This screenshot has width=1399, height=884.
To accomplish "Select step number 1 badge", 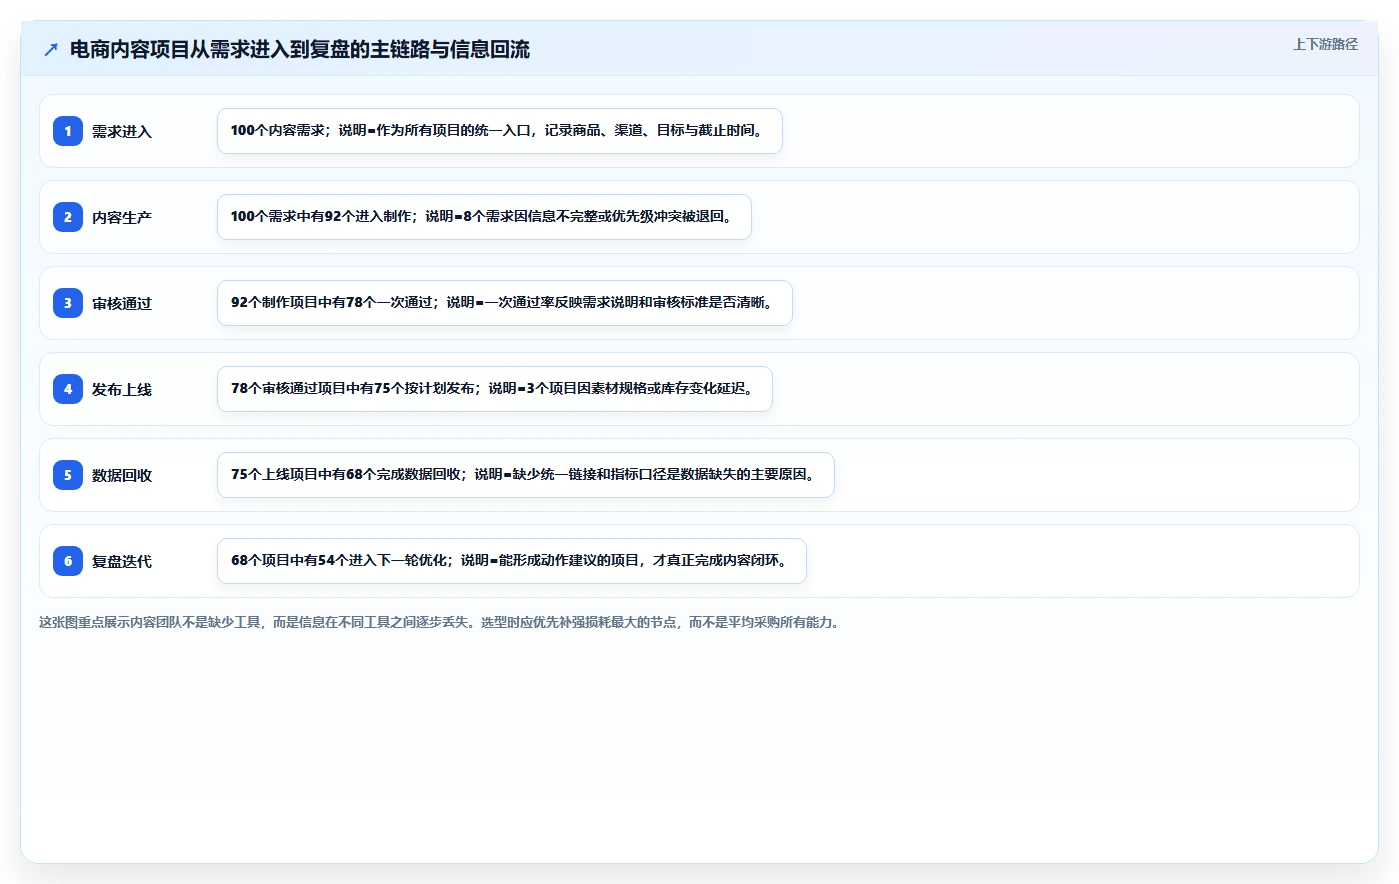I will click(x=68, y=131).
